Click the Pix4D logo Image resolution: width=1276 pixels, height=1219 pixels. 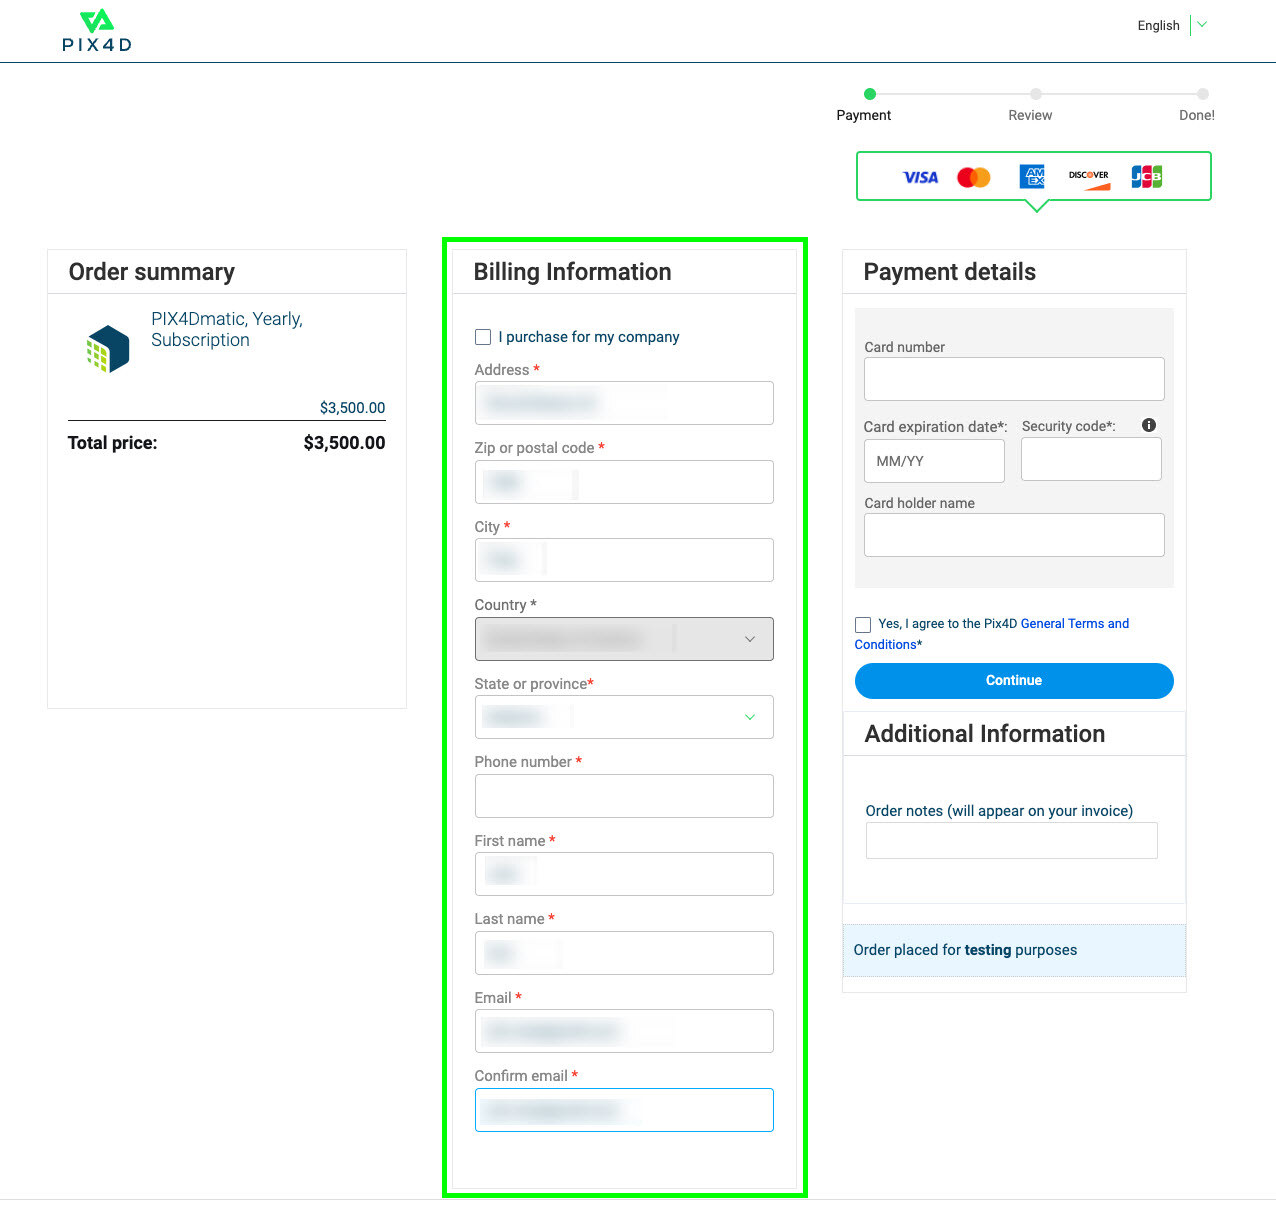click(x=97, y=30)
